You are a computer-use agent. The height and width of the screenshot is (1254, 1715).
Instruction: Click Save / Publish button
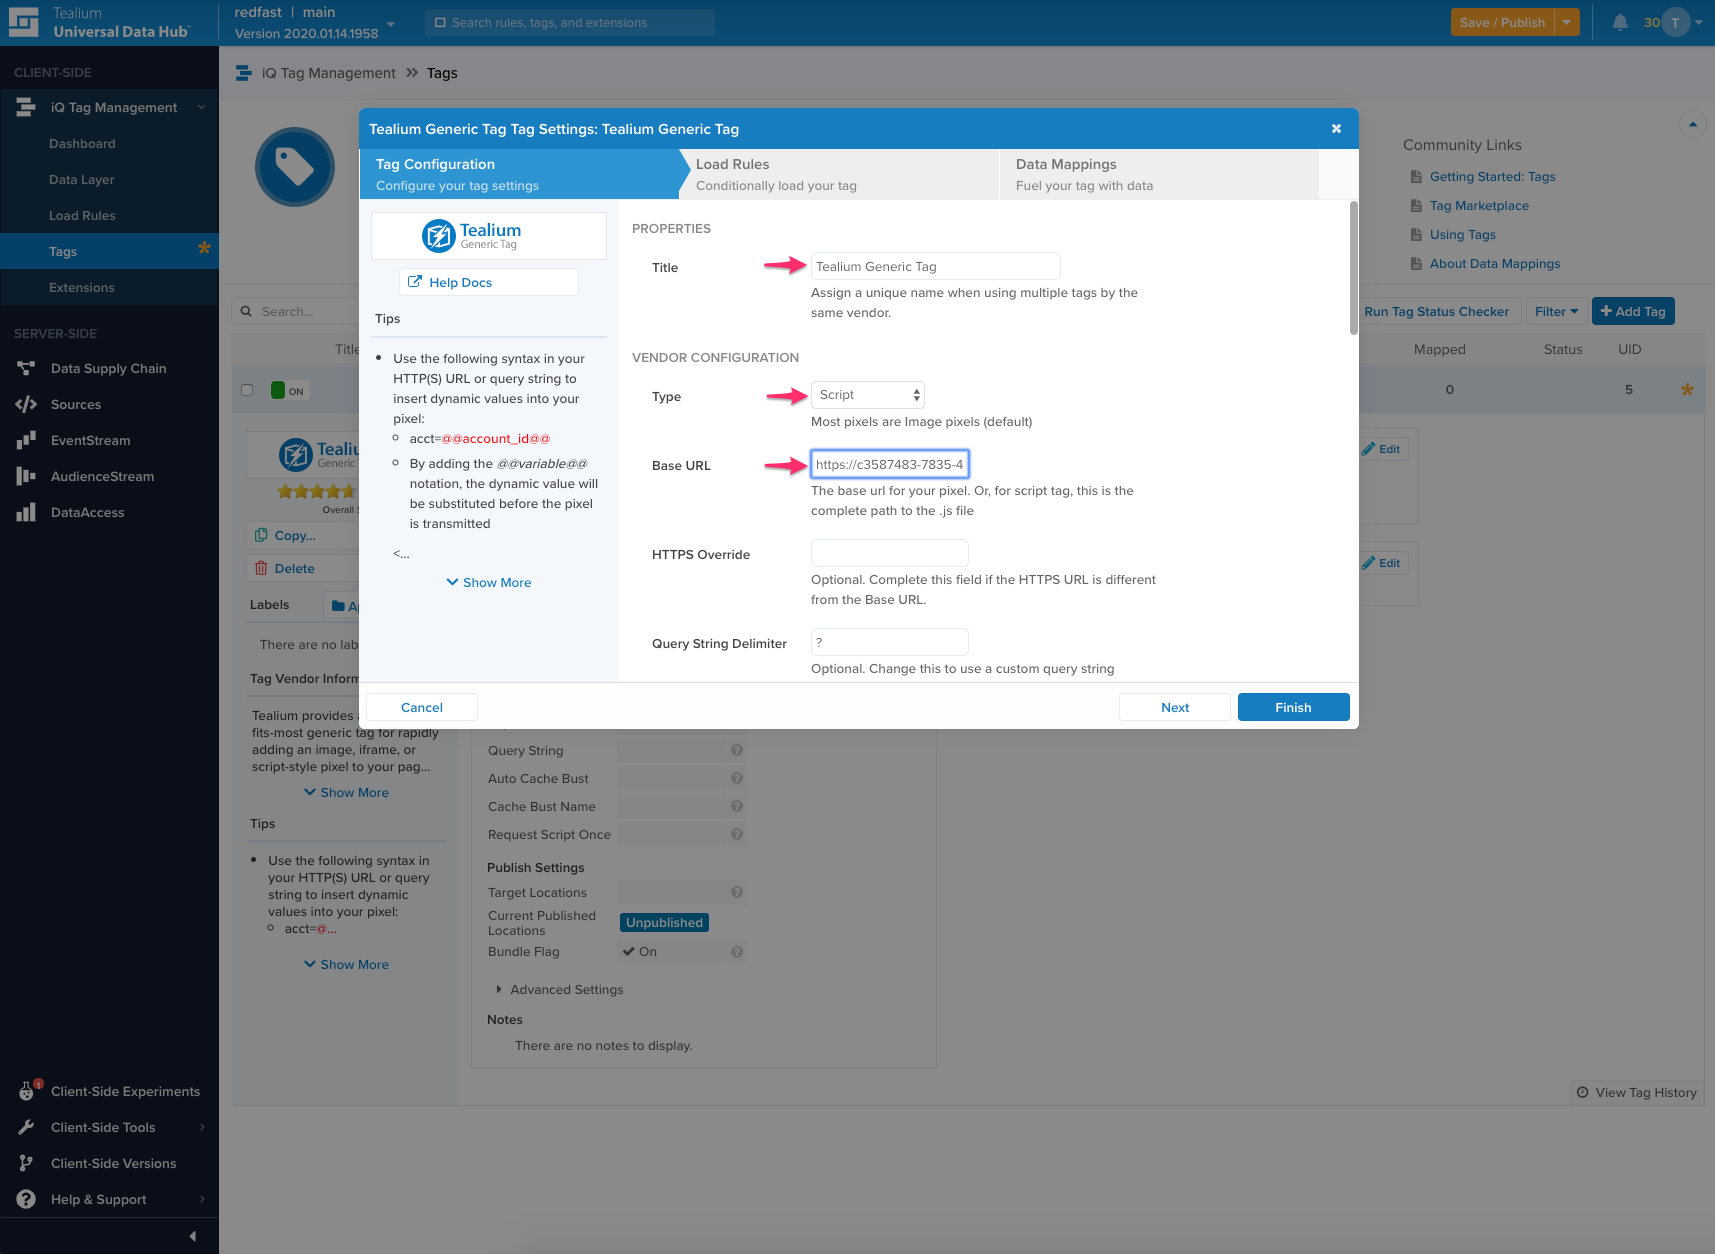[1502, 22]
